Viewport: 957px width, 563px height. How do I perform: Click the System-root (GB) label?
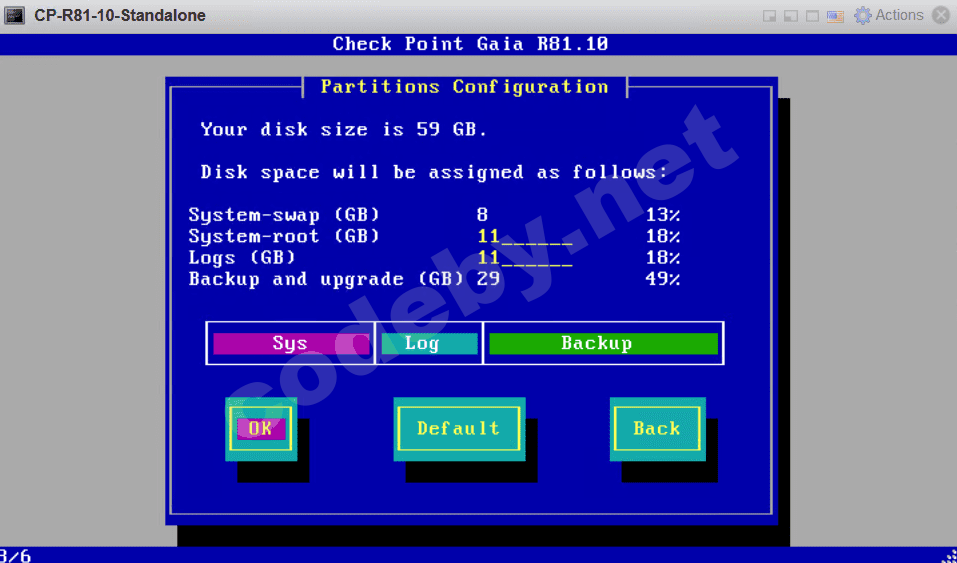pos(284,236)
